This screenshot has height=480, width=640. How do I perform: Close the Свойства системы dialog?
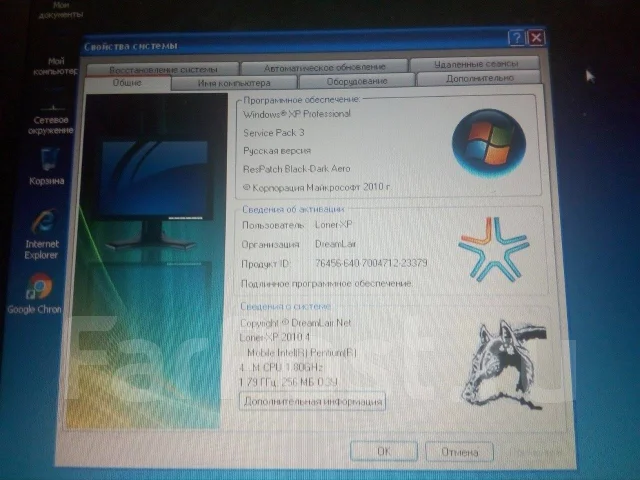coord(536,38)
